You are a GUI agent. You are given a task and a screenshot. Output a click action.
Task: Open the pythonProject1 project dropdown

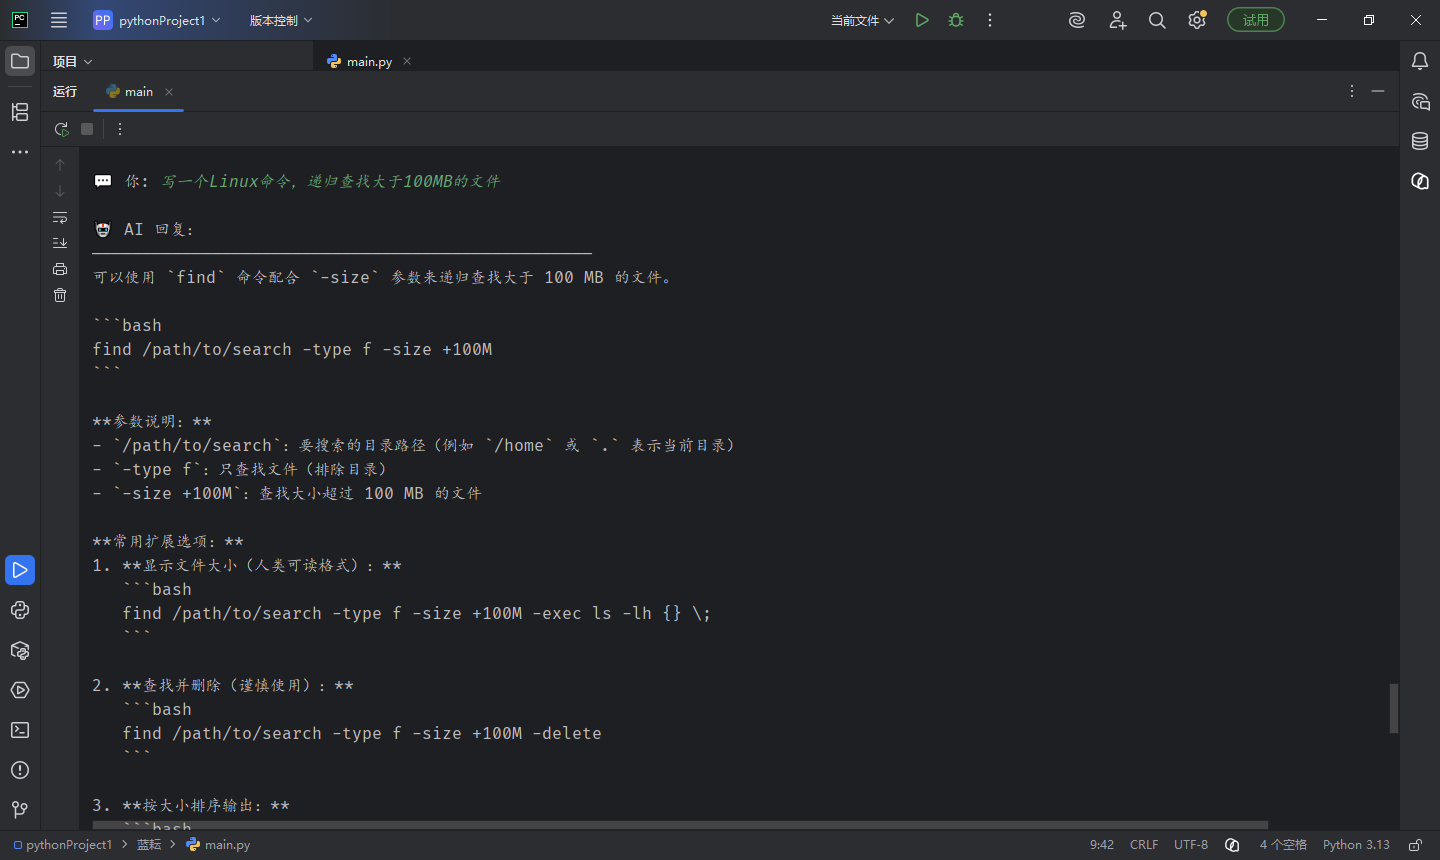pos(157,20)
